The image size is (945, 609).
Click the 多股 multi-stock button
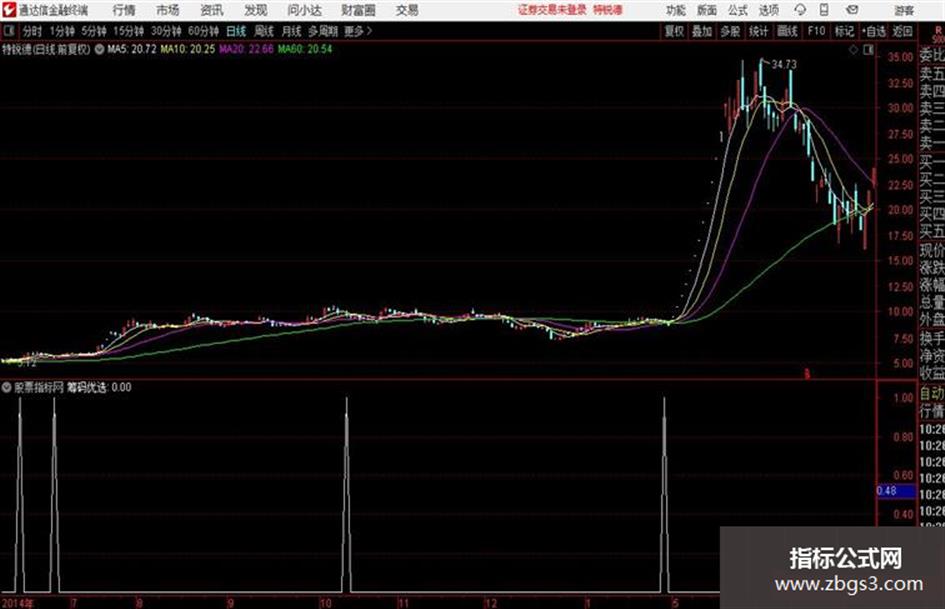pyautogui.click(x=730, y=31)
